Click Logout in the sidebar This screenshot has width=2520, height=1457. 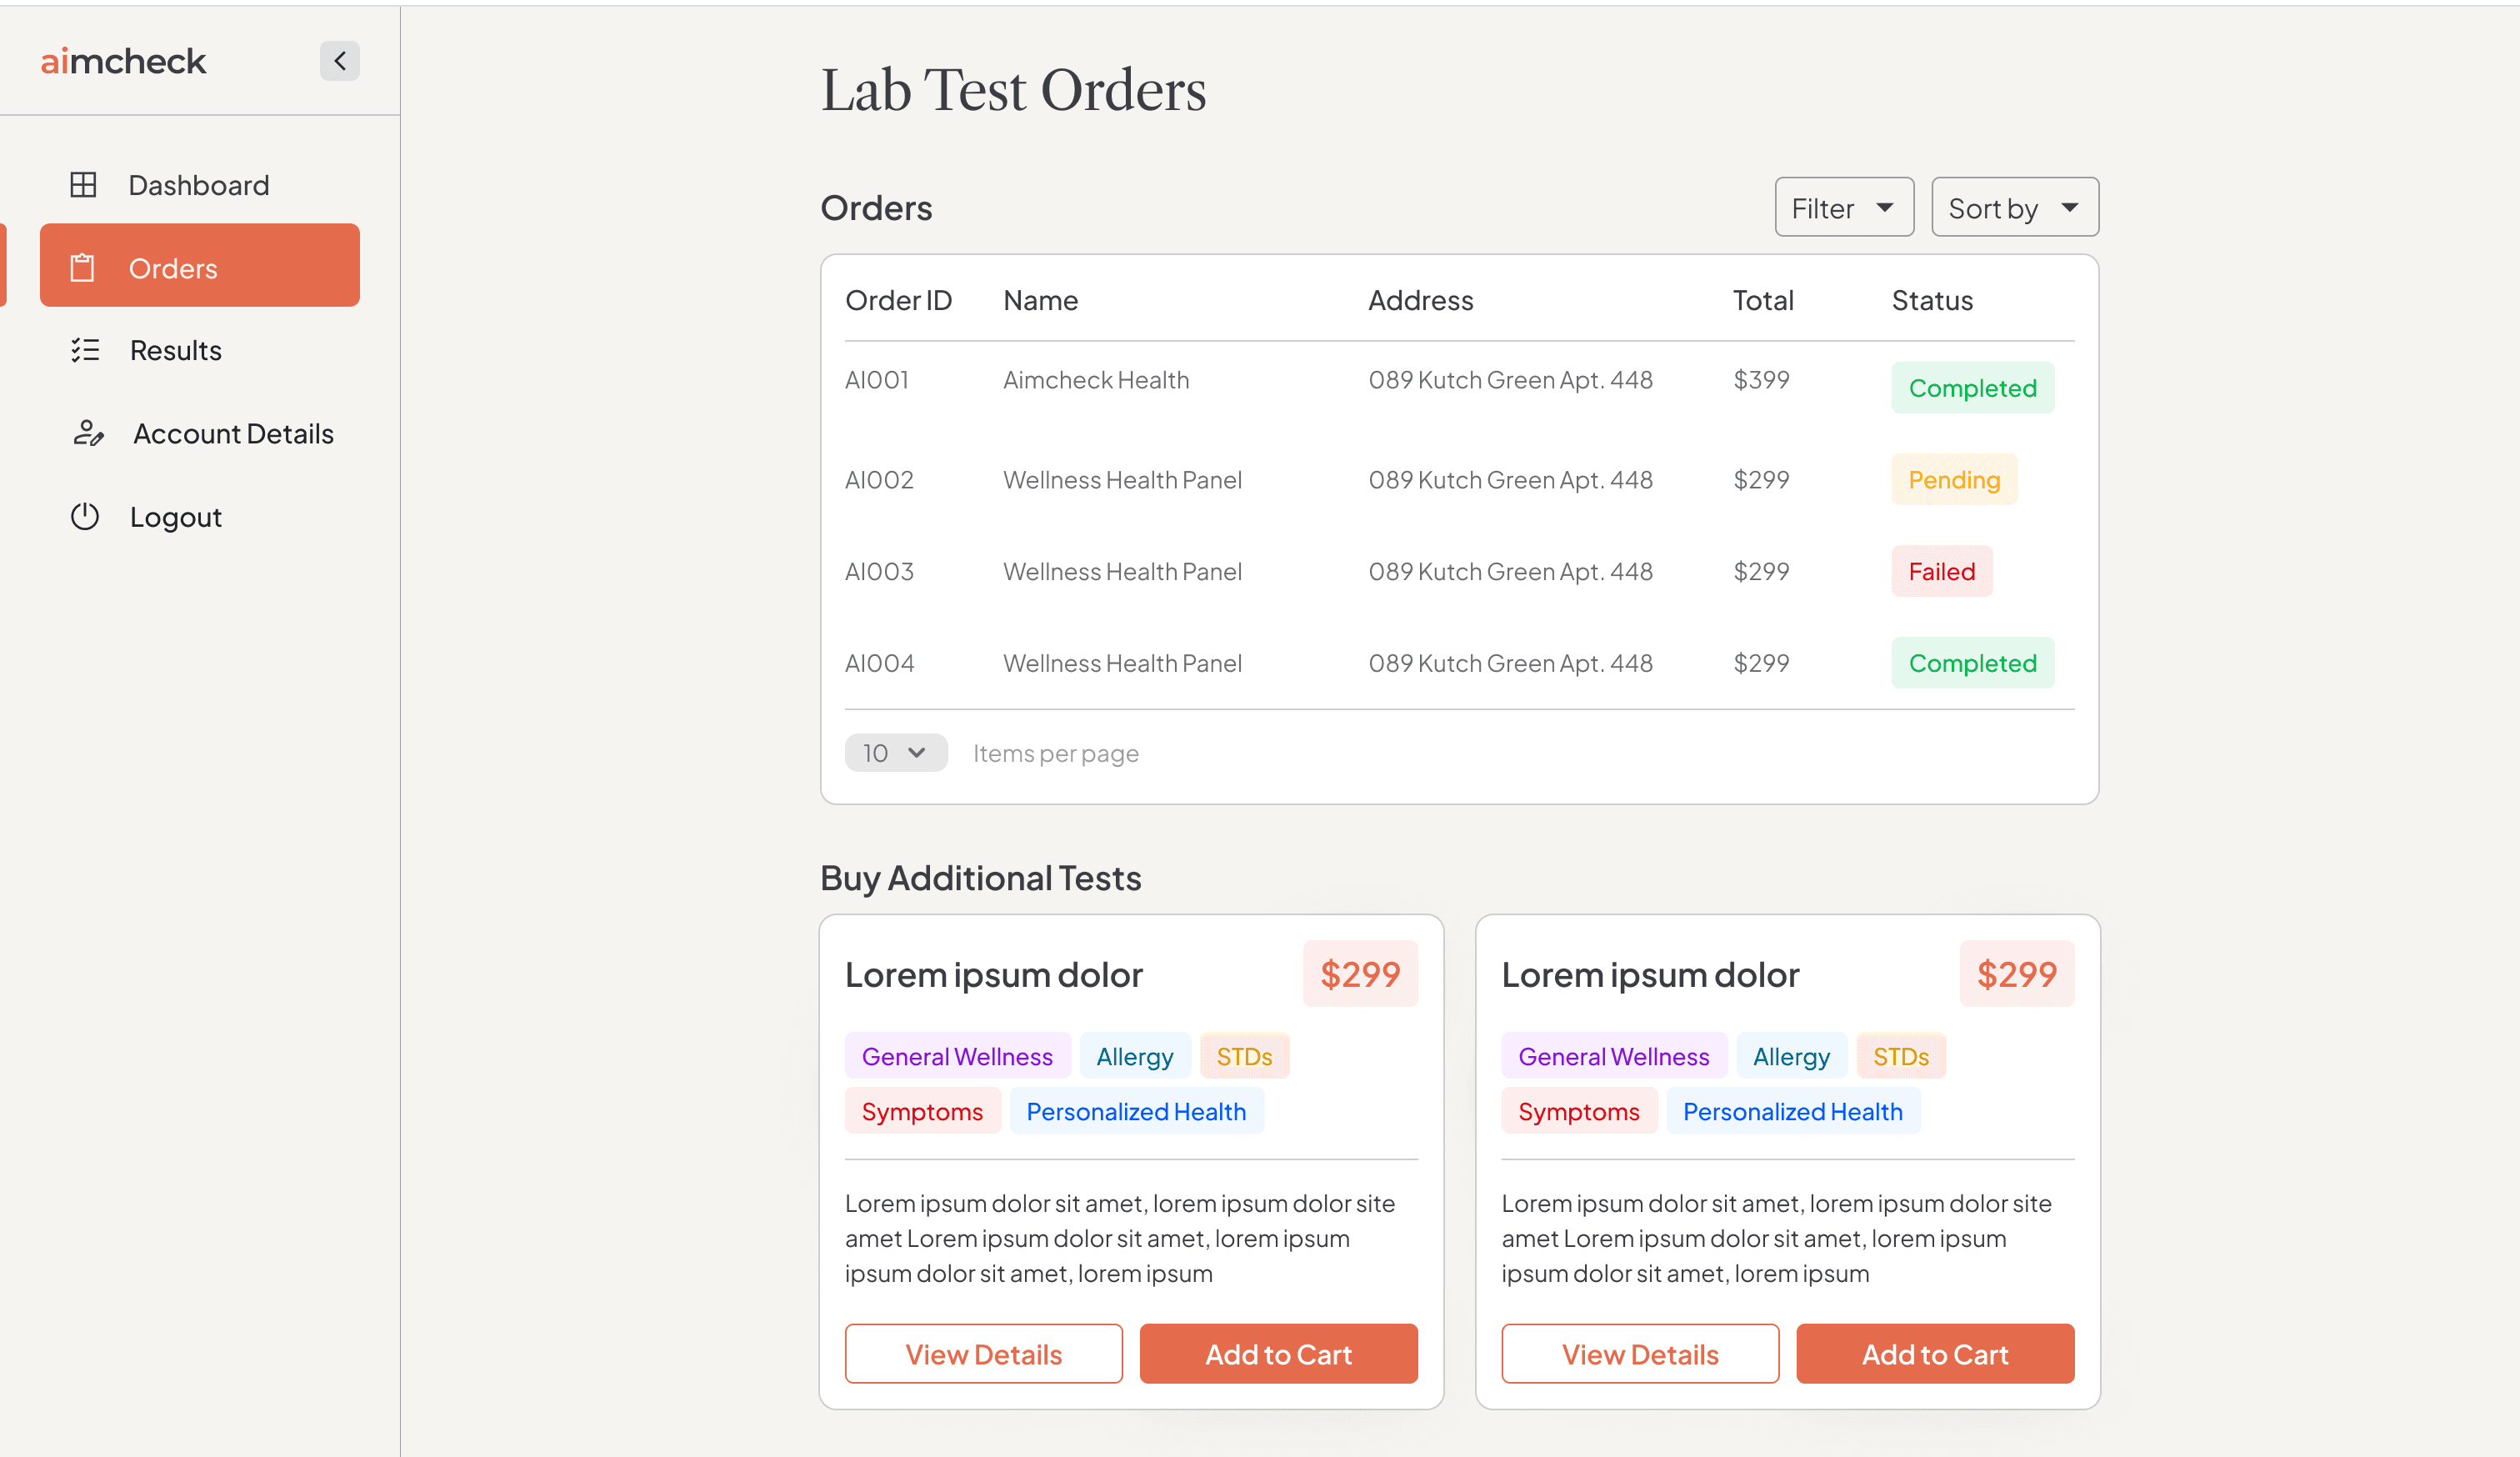(x=200, y=516)
